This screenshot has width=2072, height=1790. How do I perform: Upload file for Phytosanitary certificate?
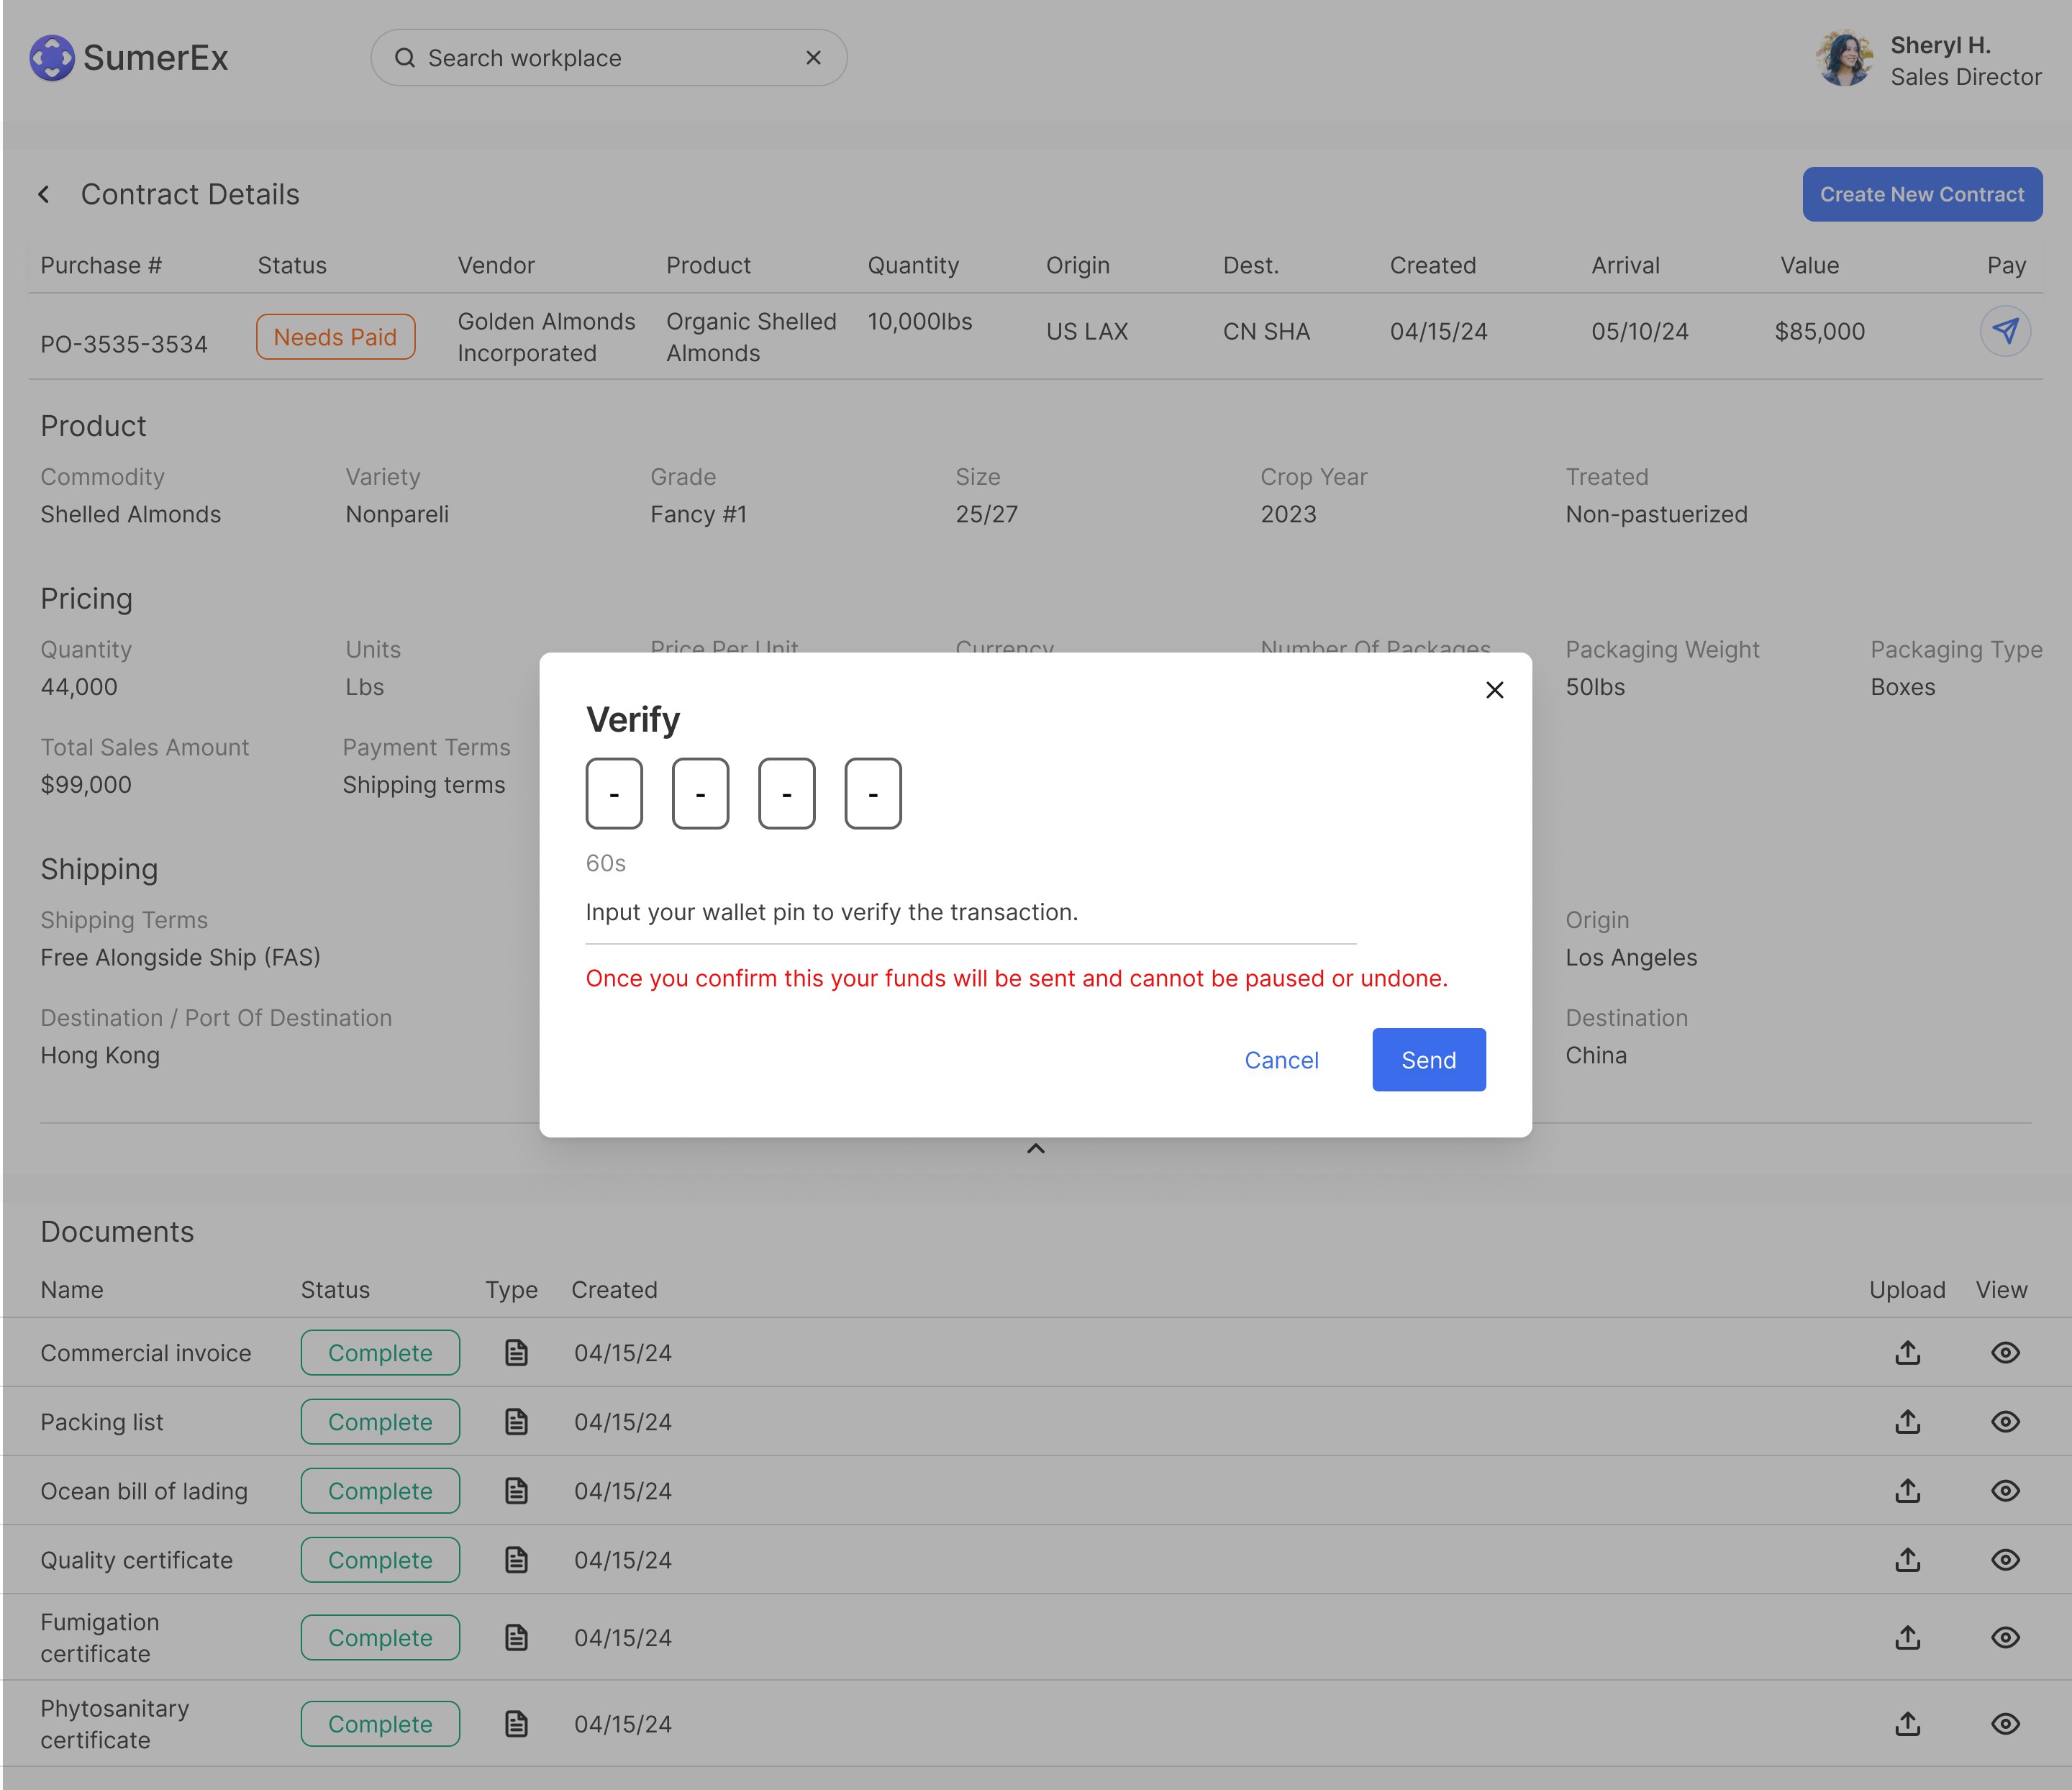(1907, 1724)
